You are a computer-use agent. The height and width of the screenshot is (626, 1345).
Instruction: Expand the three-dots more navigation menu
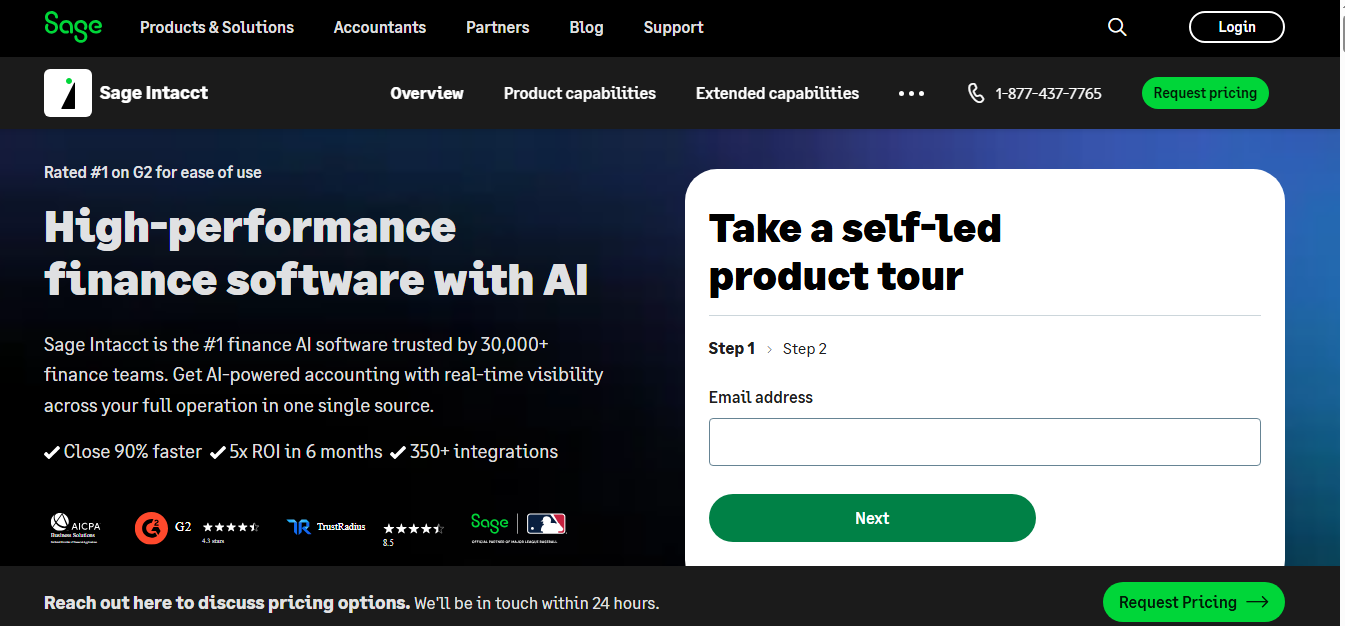911,93
